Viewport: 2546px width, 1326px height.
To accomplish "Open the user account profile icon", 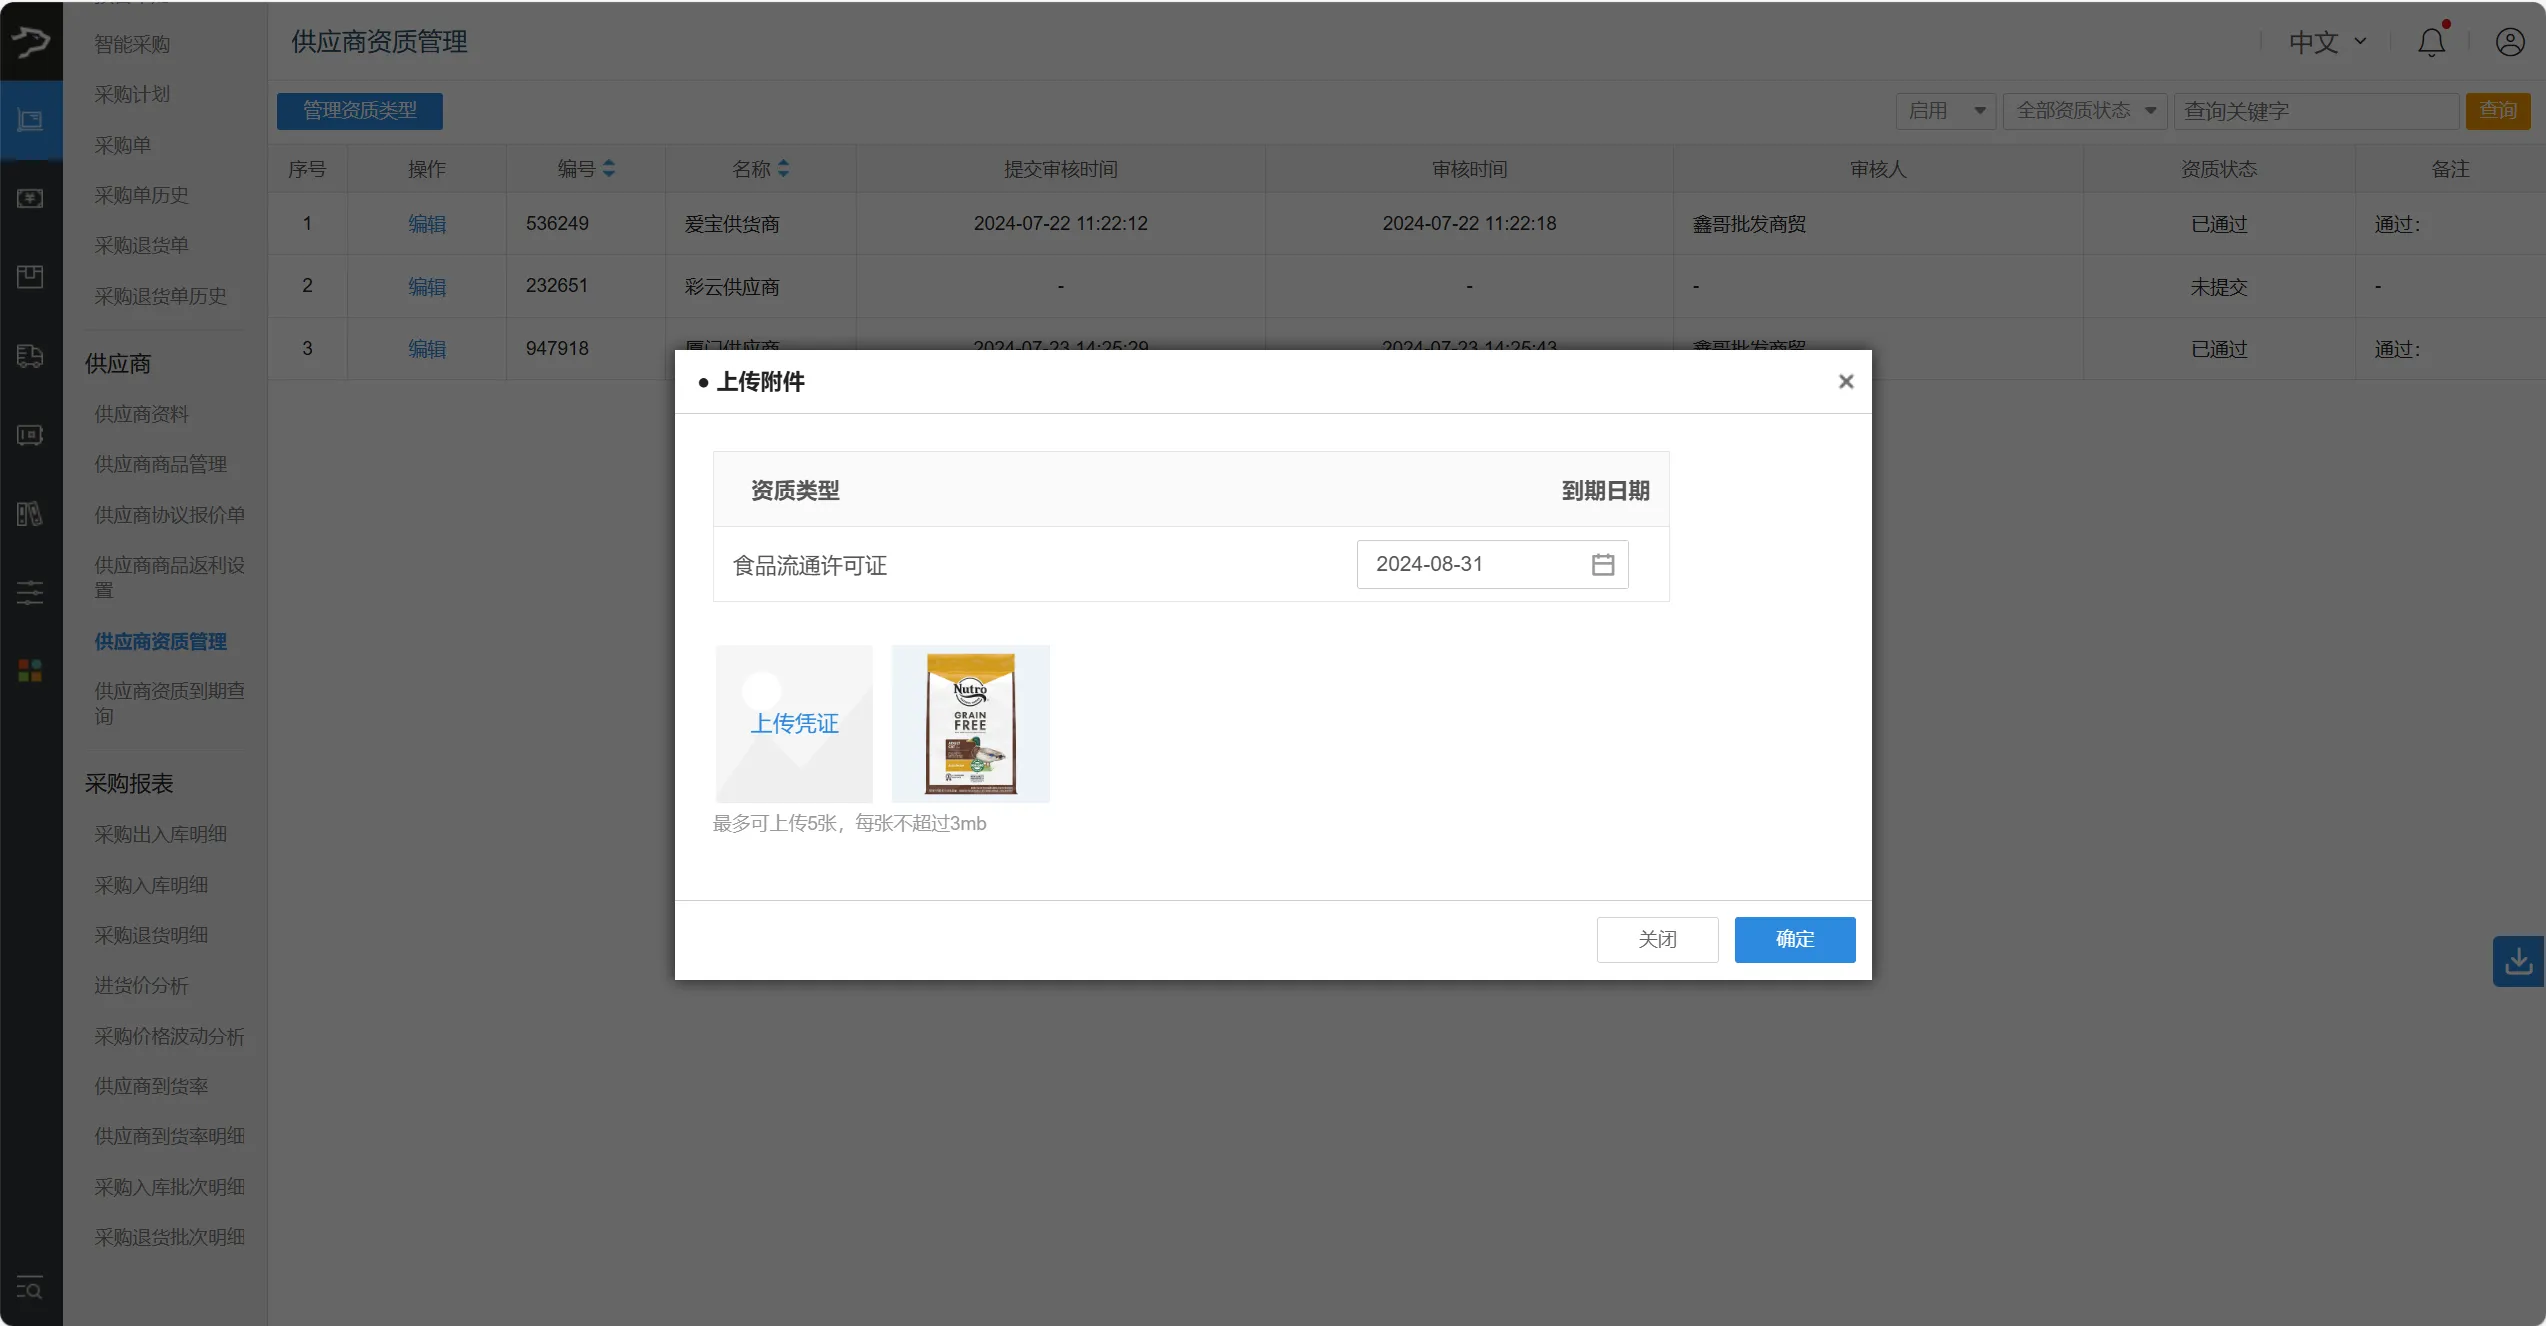I will point(2509,42).
